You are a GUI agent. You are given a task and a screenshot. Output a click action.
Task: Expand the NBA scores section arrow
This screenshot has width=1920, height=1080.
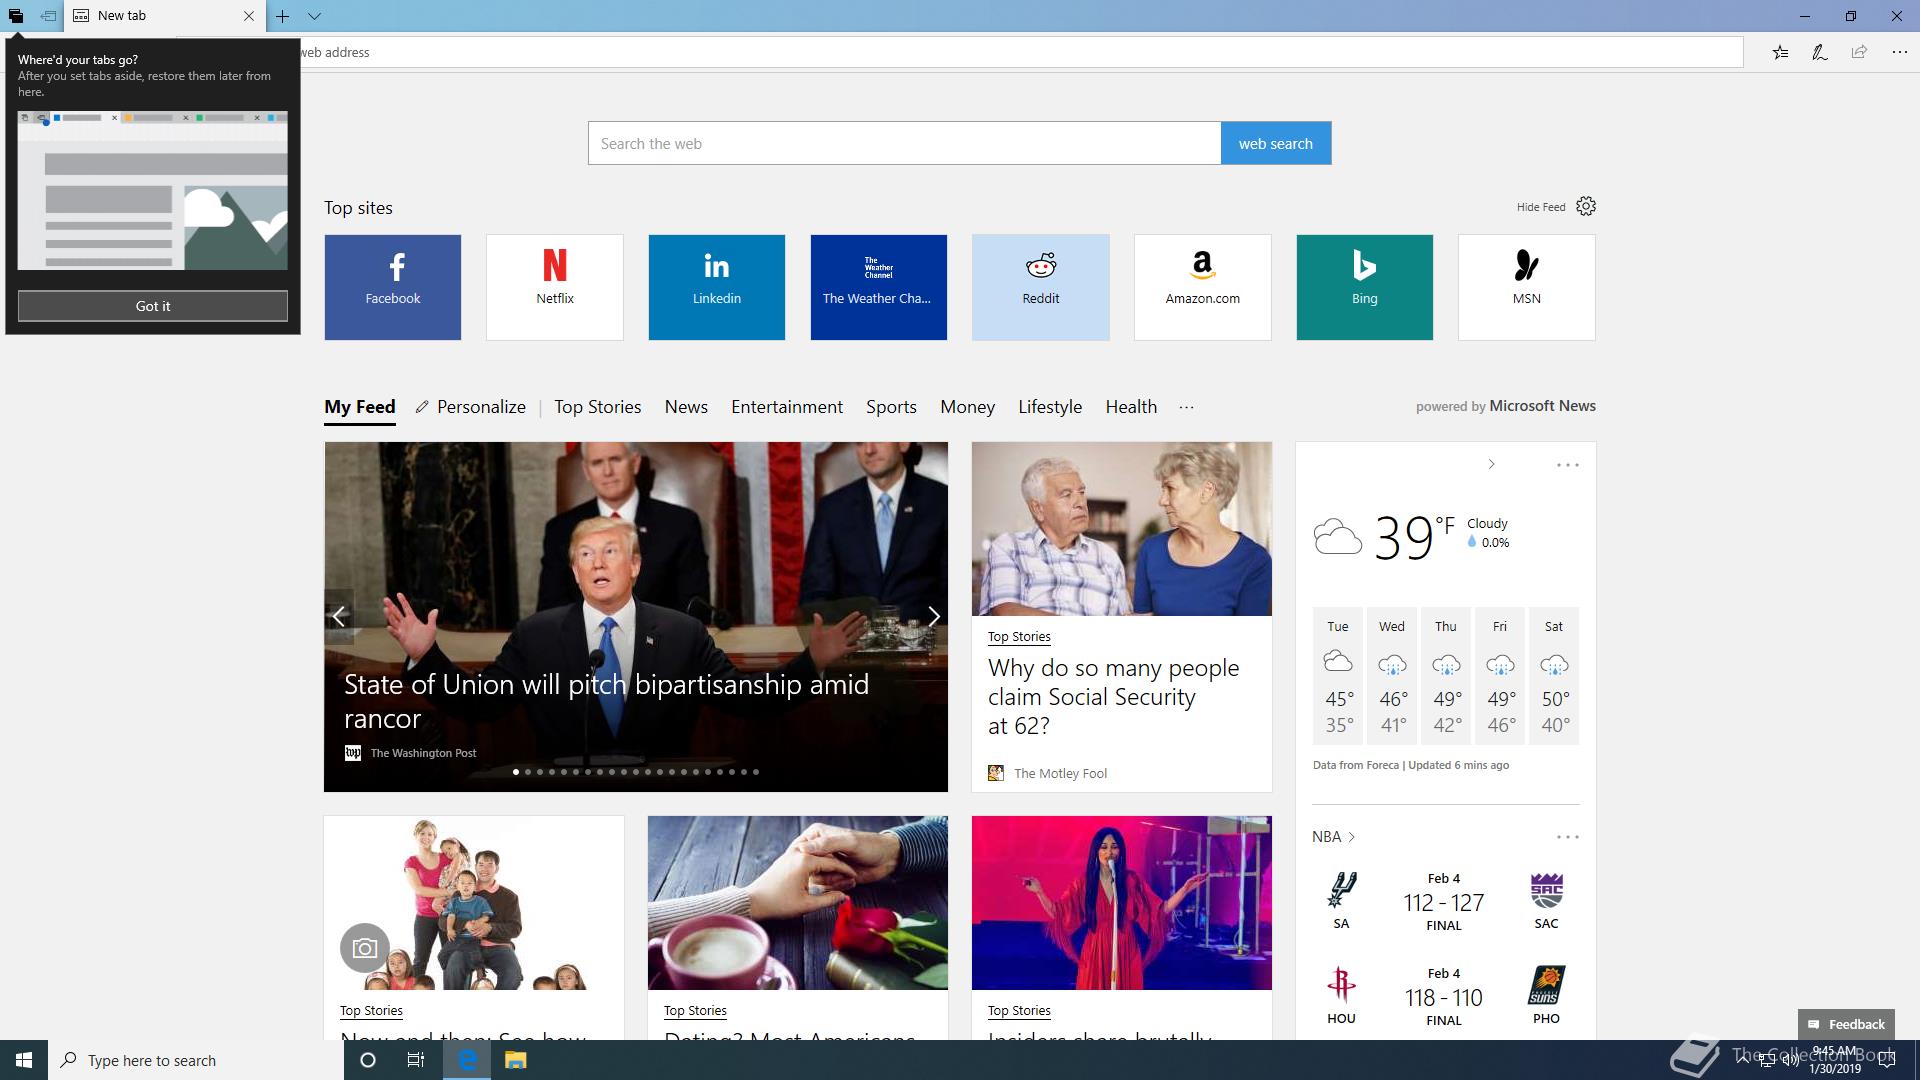click(x=1351, y=837)
